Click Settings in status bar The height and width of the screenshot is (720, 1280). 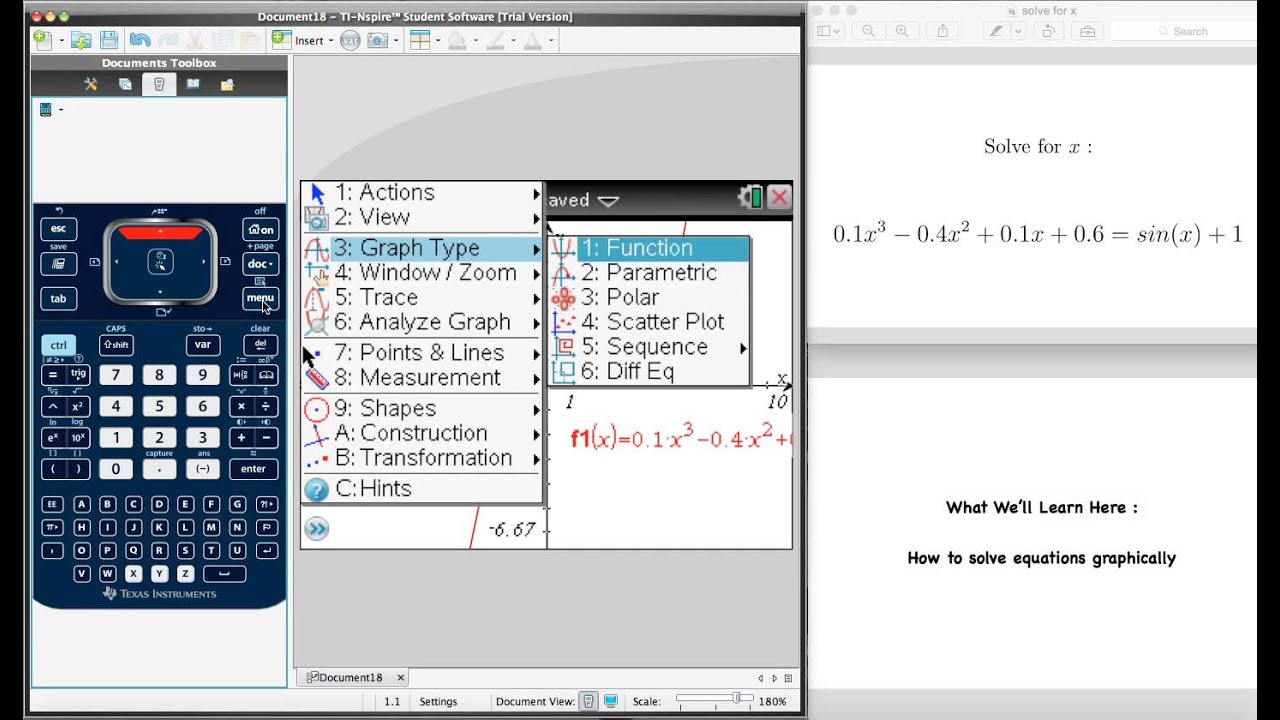click(x=438, y=701)
